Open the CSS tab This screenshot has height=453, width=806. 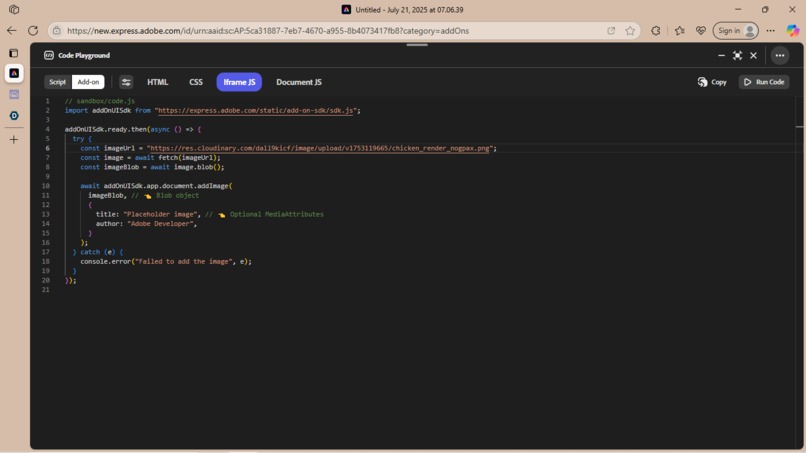tap(196, 82)
